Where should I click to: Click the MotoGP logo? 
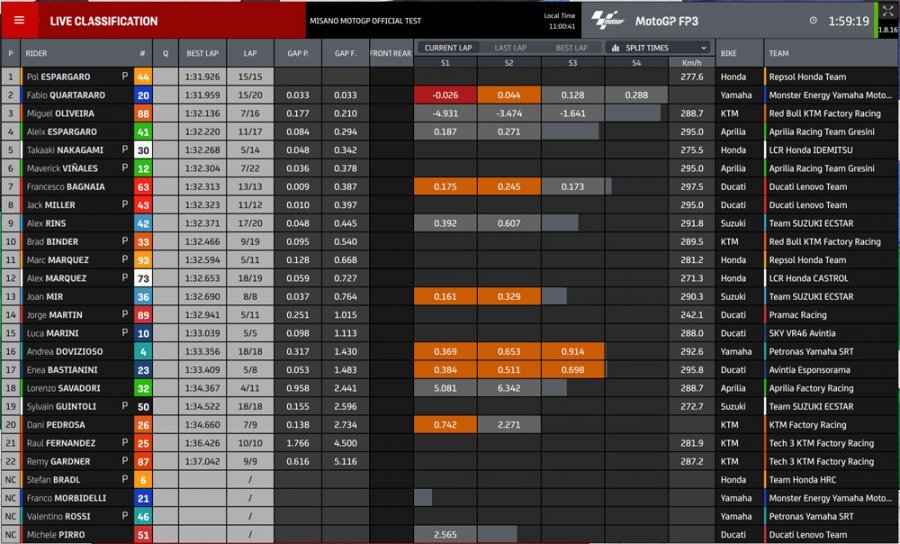point(607,21)
